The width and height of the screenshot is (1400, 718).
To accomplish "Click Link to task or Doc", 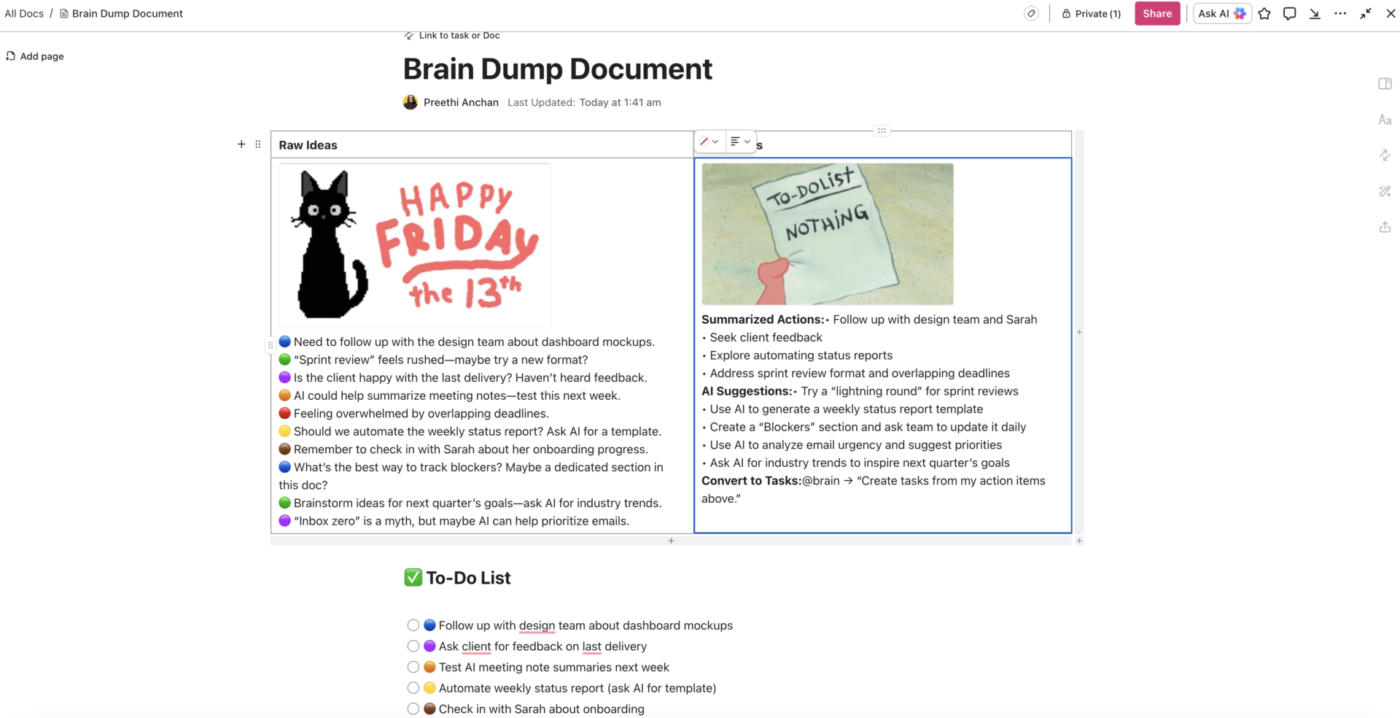I will (x=452, y=36).
